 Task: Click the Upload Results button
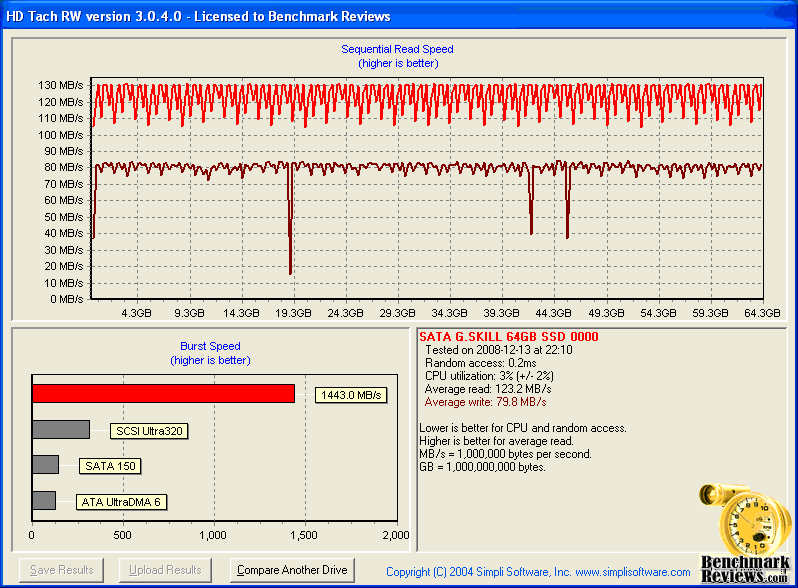(x=165, y=570)
